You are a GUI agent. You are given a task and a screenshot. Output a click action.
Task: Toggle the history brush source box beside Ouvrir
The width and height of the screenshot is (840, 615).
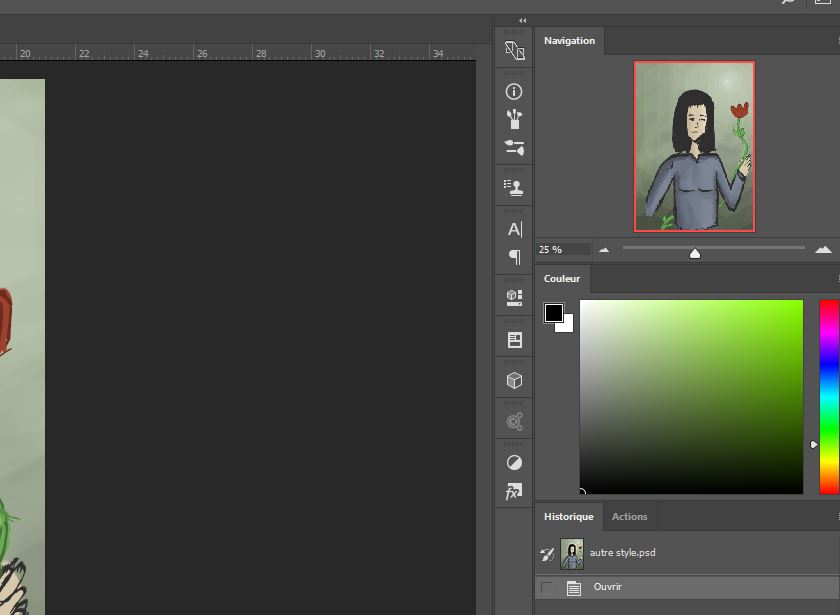(547, 588)
